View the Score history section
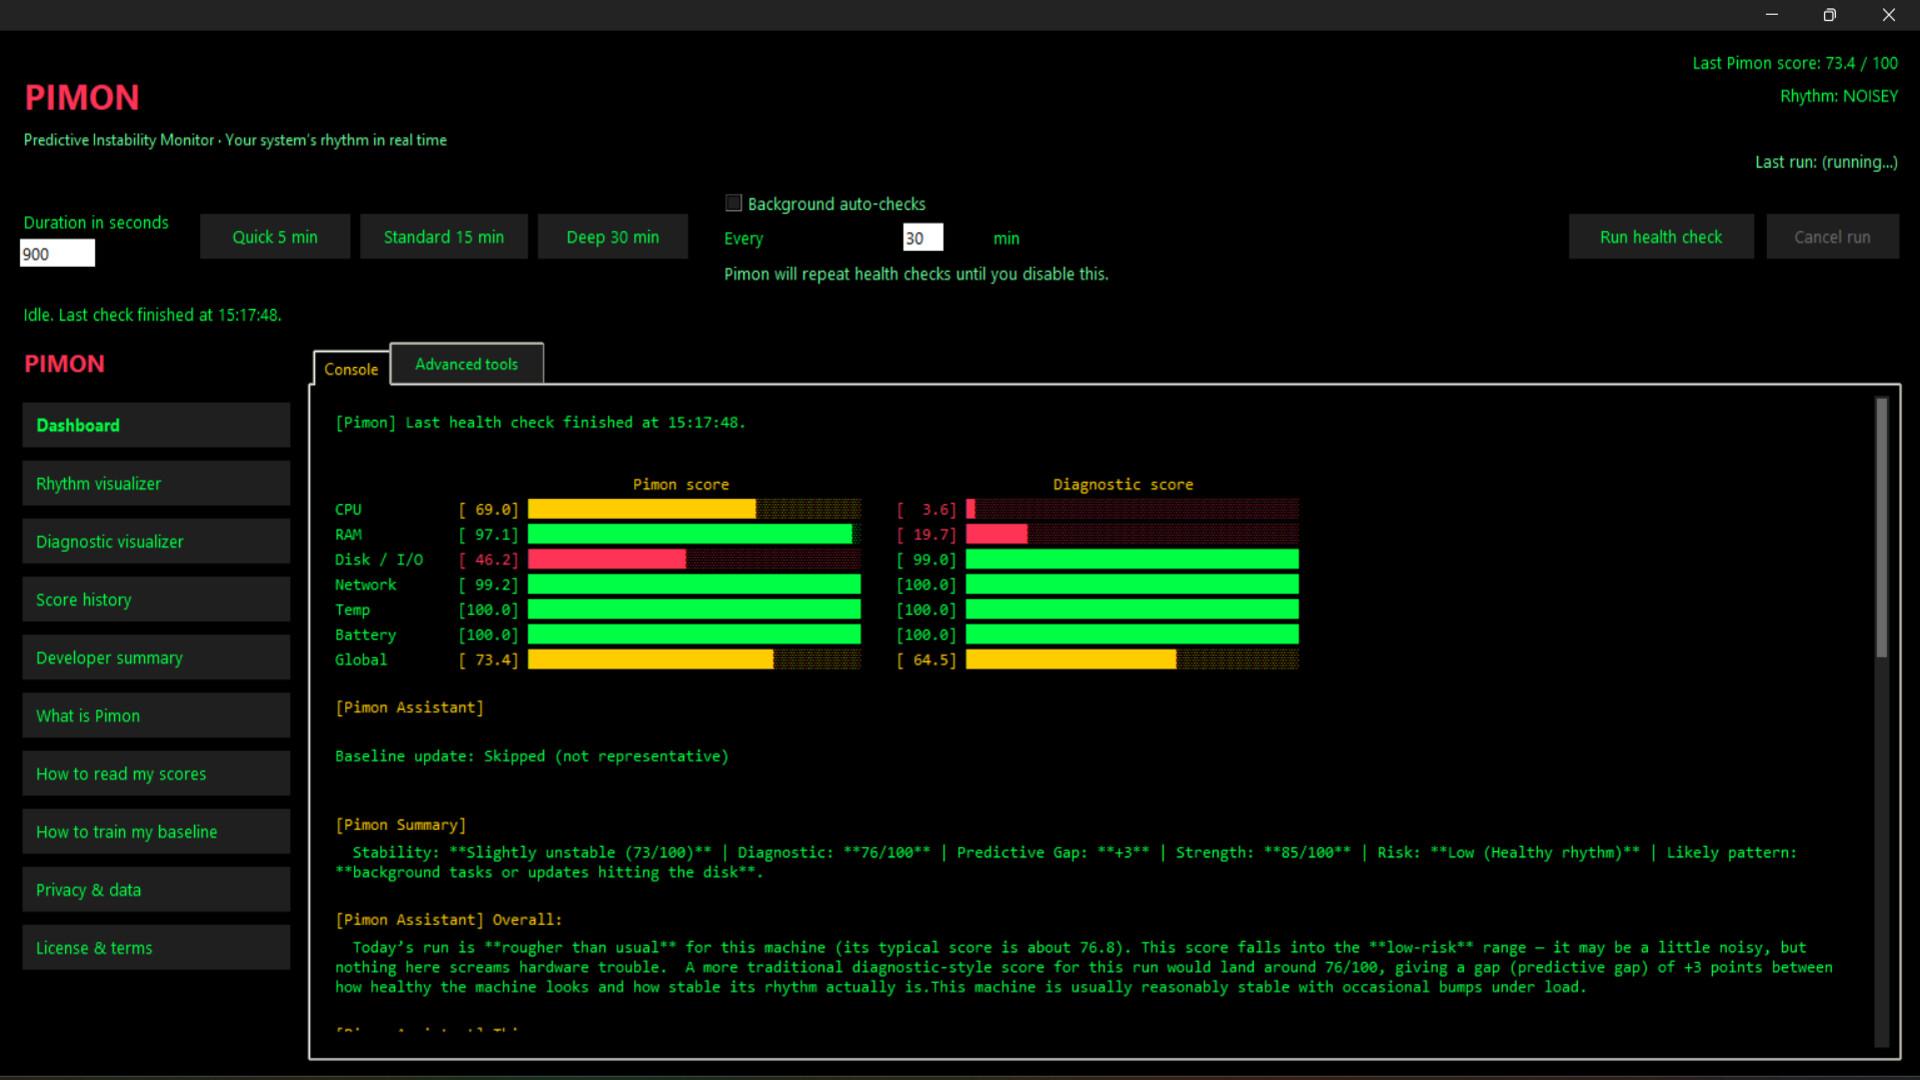Screen dimensions: 1920x1080 pyautogui.click(x=155, y=599)
